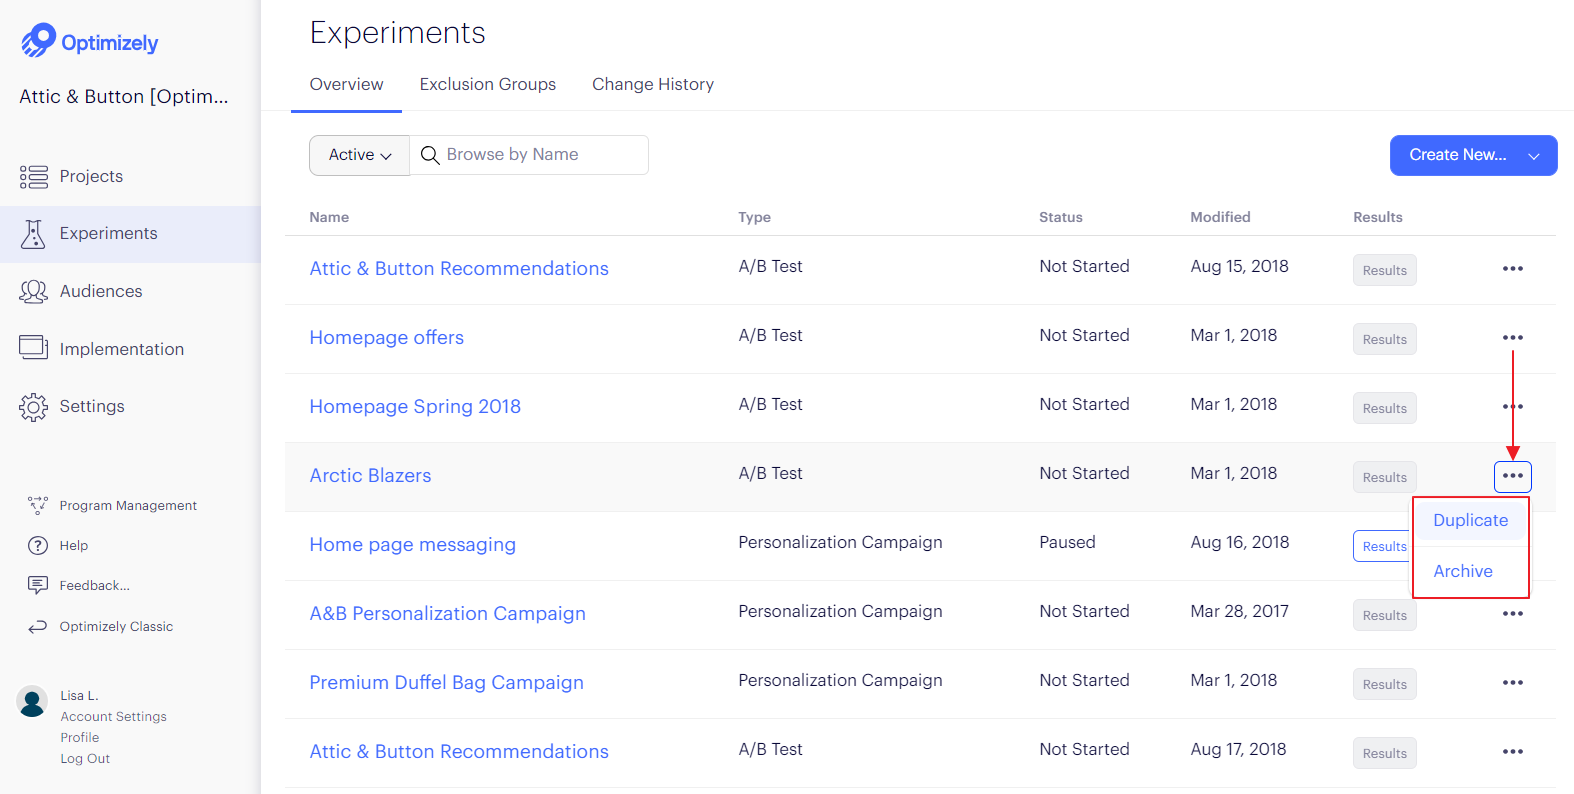
Task: Click Results for Aug 17 Attic & Button Recommendations
Action: [1385, 753]
